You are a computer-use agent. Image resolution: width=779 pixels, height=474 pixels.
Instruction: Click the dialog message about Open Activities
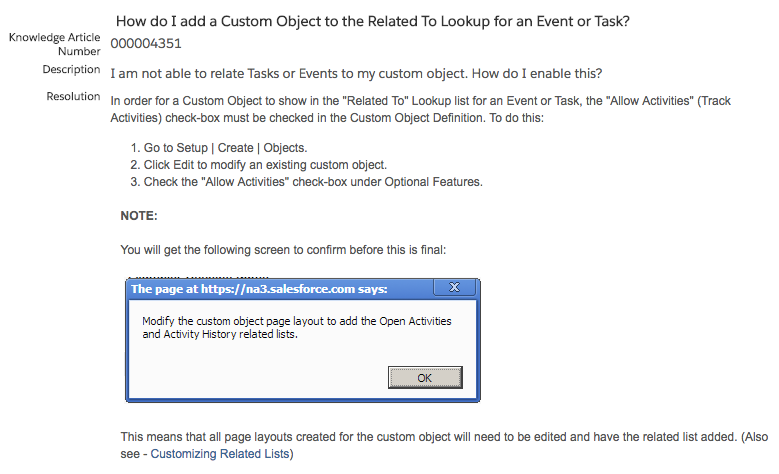coord(297,327)
